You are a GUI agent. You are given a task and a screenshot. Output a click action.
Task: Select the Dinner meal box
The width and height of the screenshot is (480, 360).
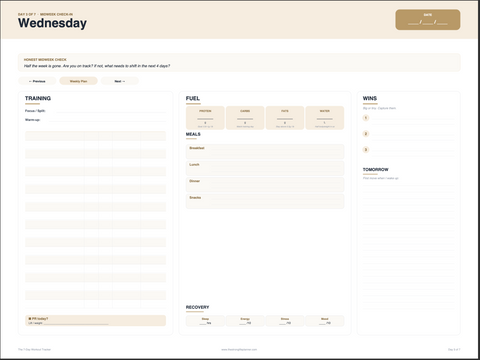coord(265,185)
